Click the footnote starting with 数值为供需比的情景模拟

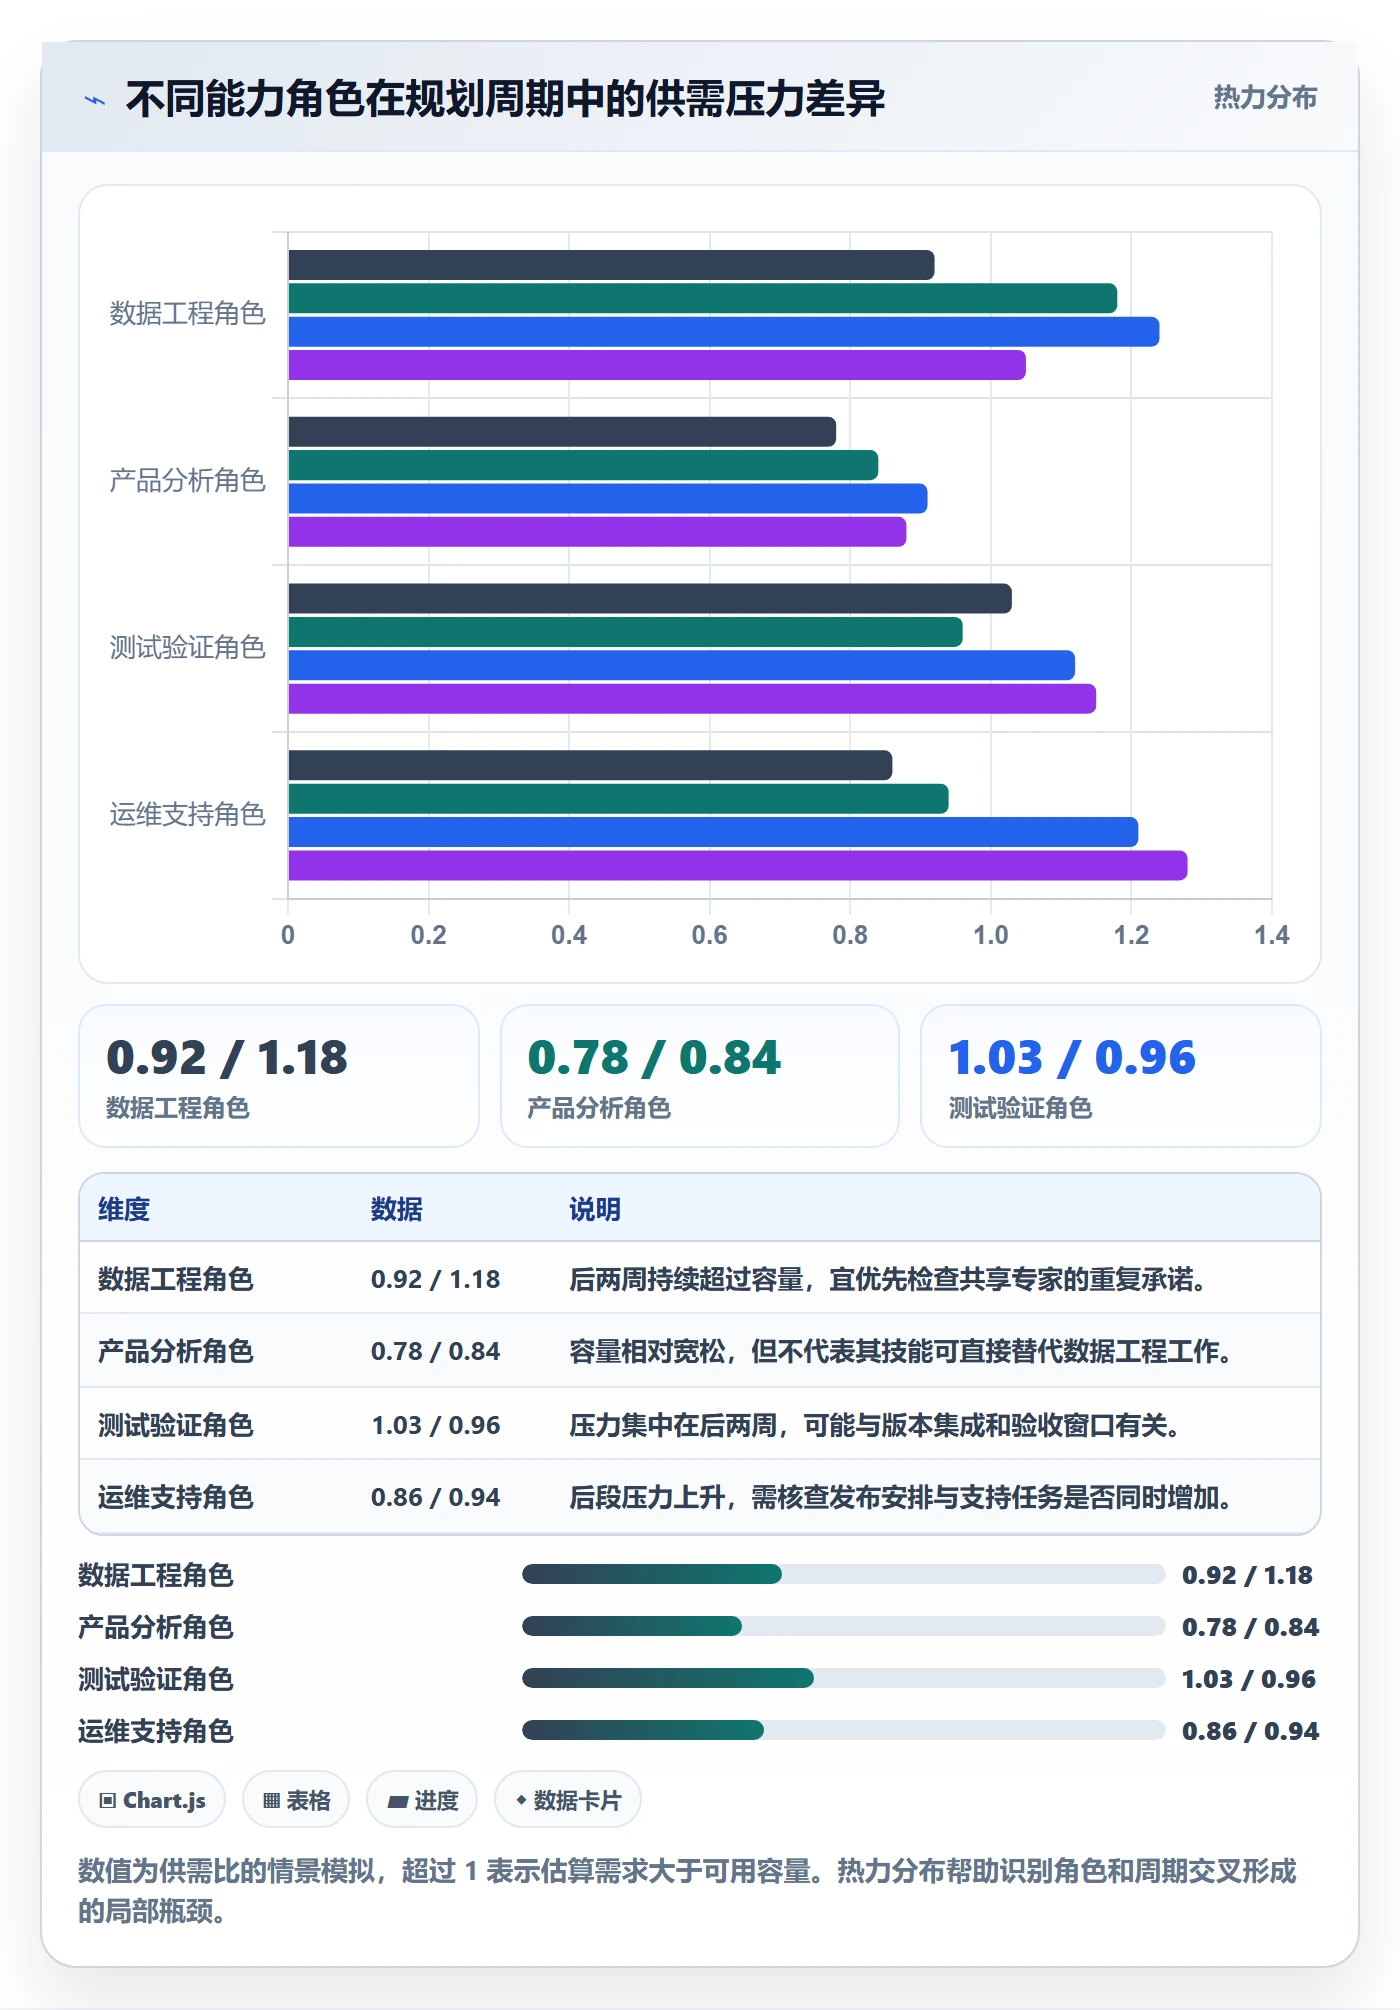(x=687, y=1891)
